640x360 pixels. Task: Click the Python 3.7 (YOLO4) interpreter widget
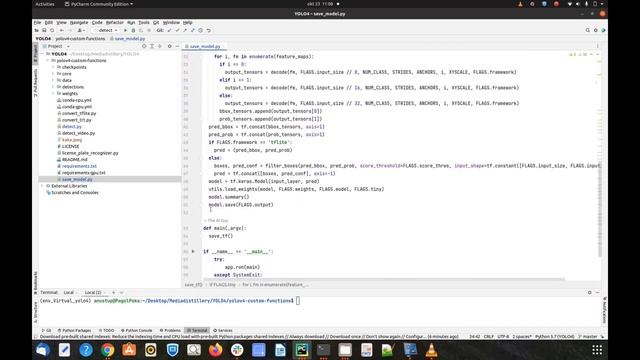pos(555,336)
